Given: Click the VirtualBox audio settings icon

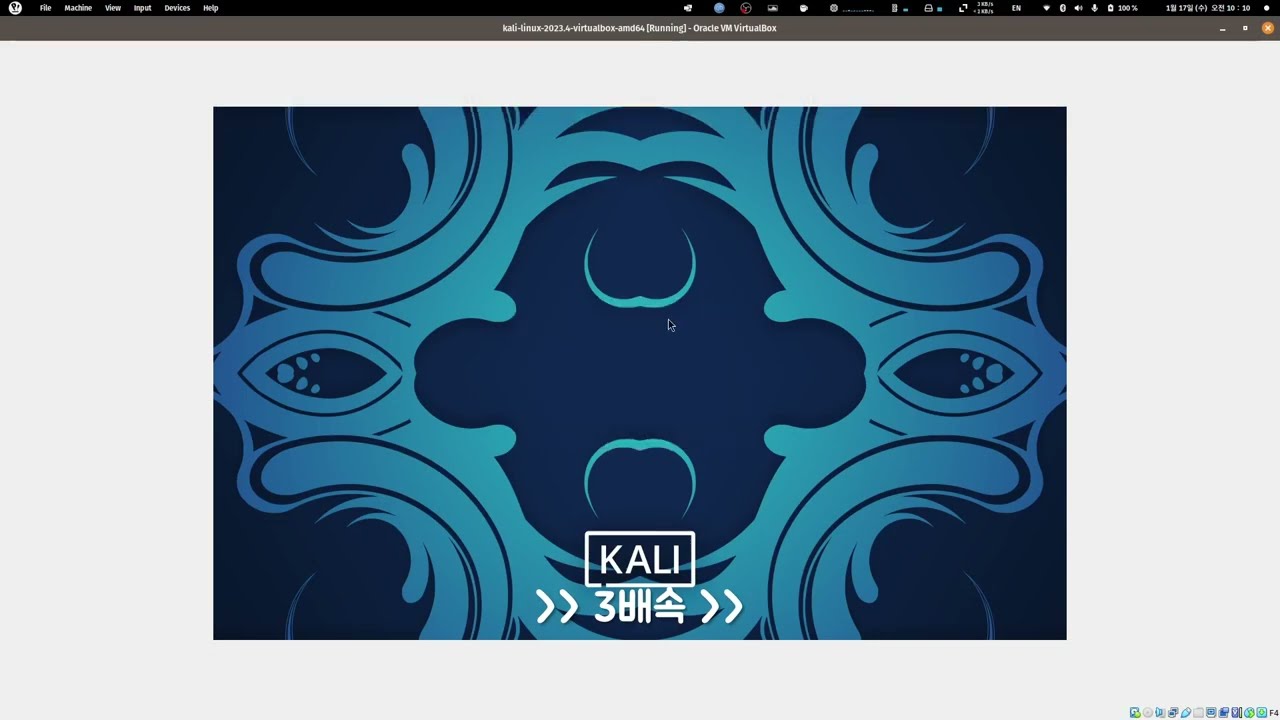Looking at the screenshot, I should coord(1160,713).
